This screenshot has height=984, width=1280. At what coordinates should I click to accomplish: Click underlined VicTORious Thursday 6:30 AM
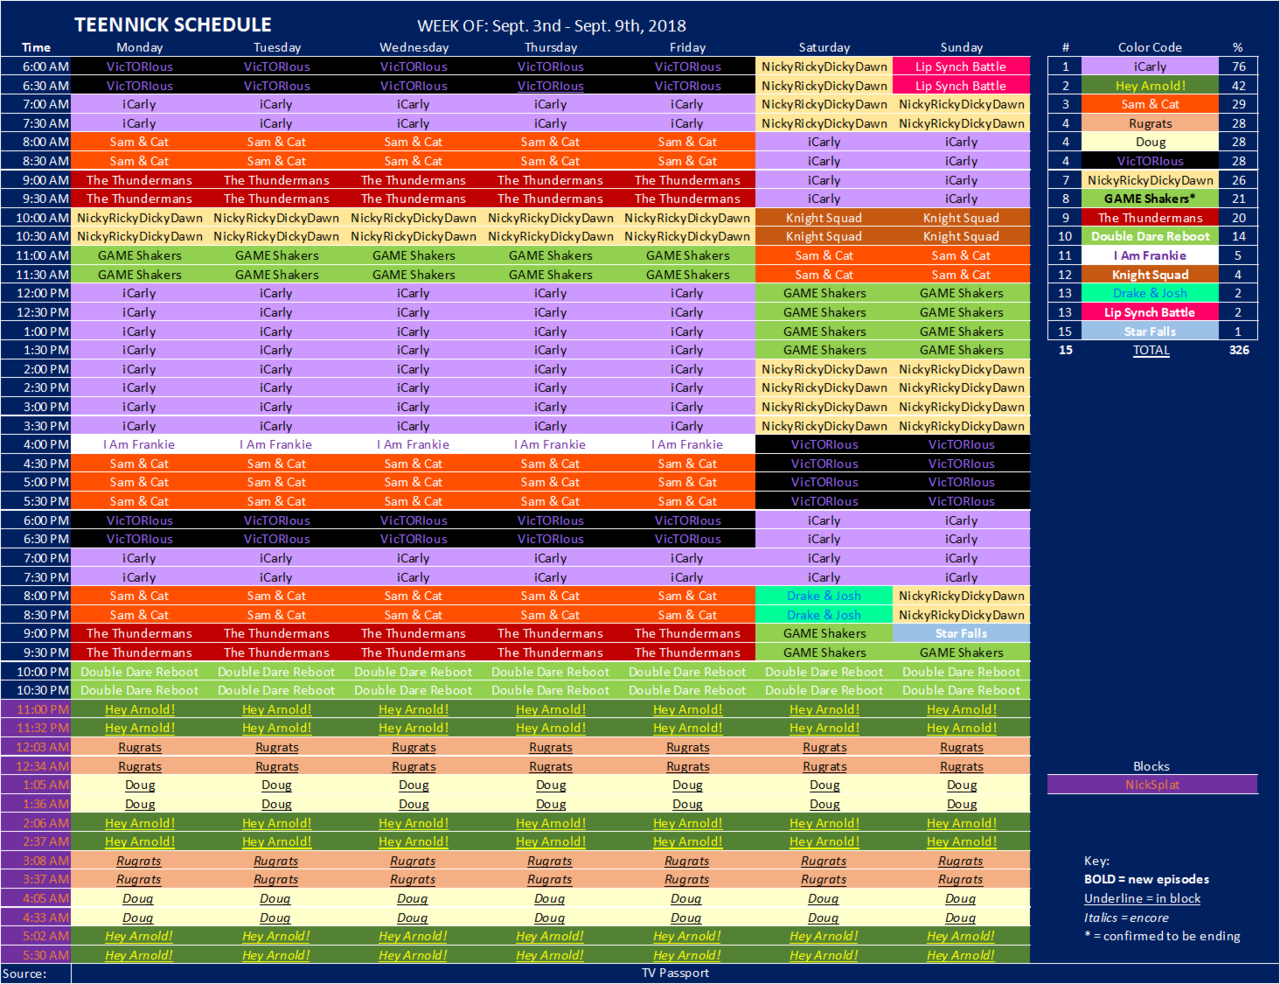tap(551, 85)
